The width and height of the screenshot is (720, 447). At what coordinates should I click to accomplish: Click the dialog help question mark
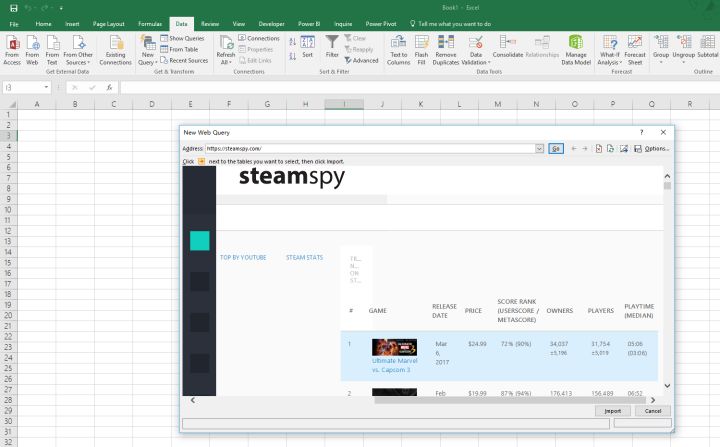coord(641,132)
